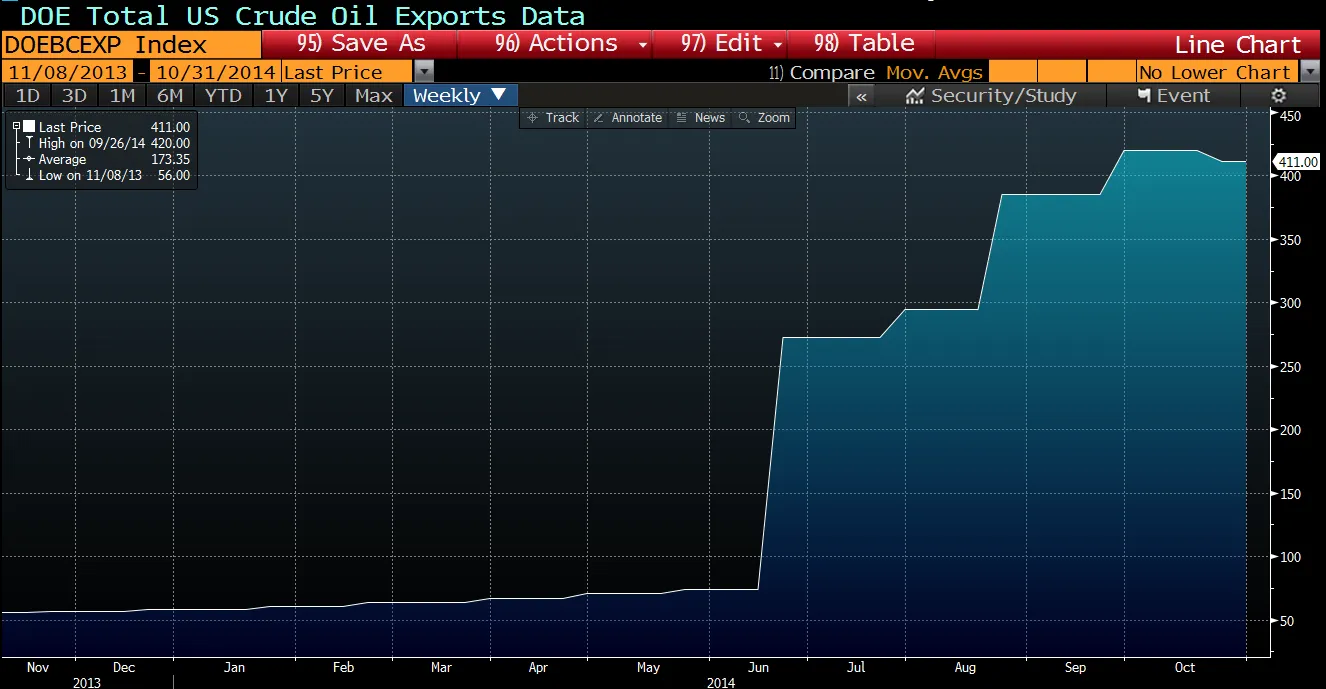Select the 5Y range tab
Screen dimensions: 1326x689
(x=322, y=96)
